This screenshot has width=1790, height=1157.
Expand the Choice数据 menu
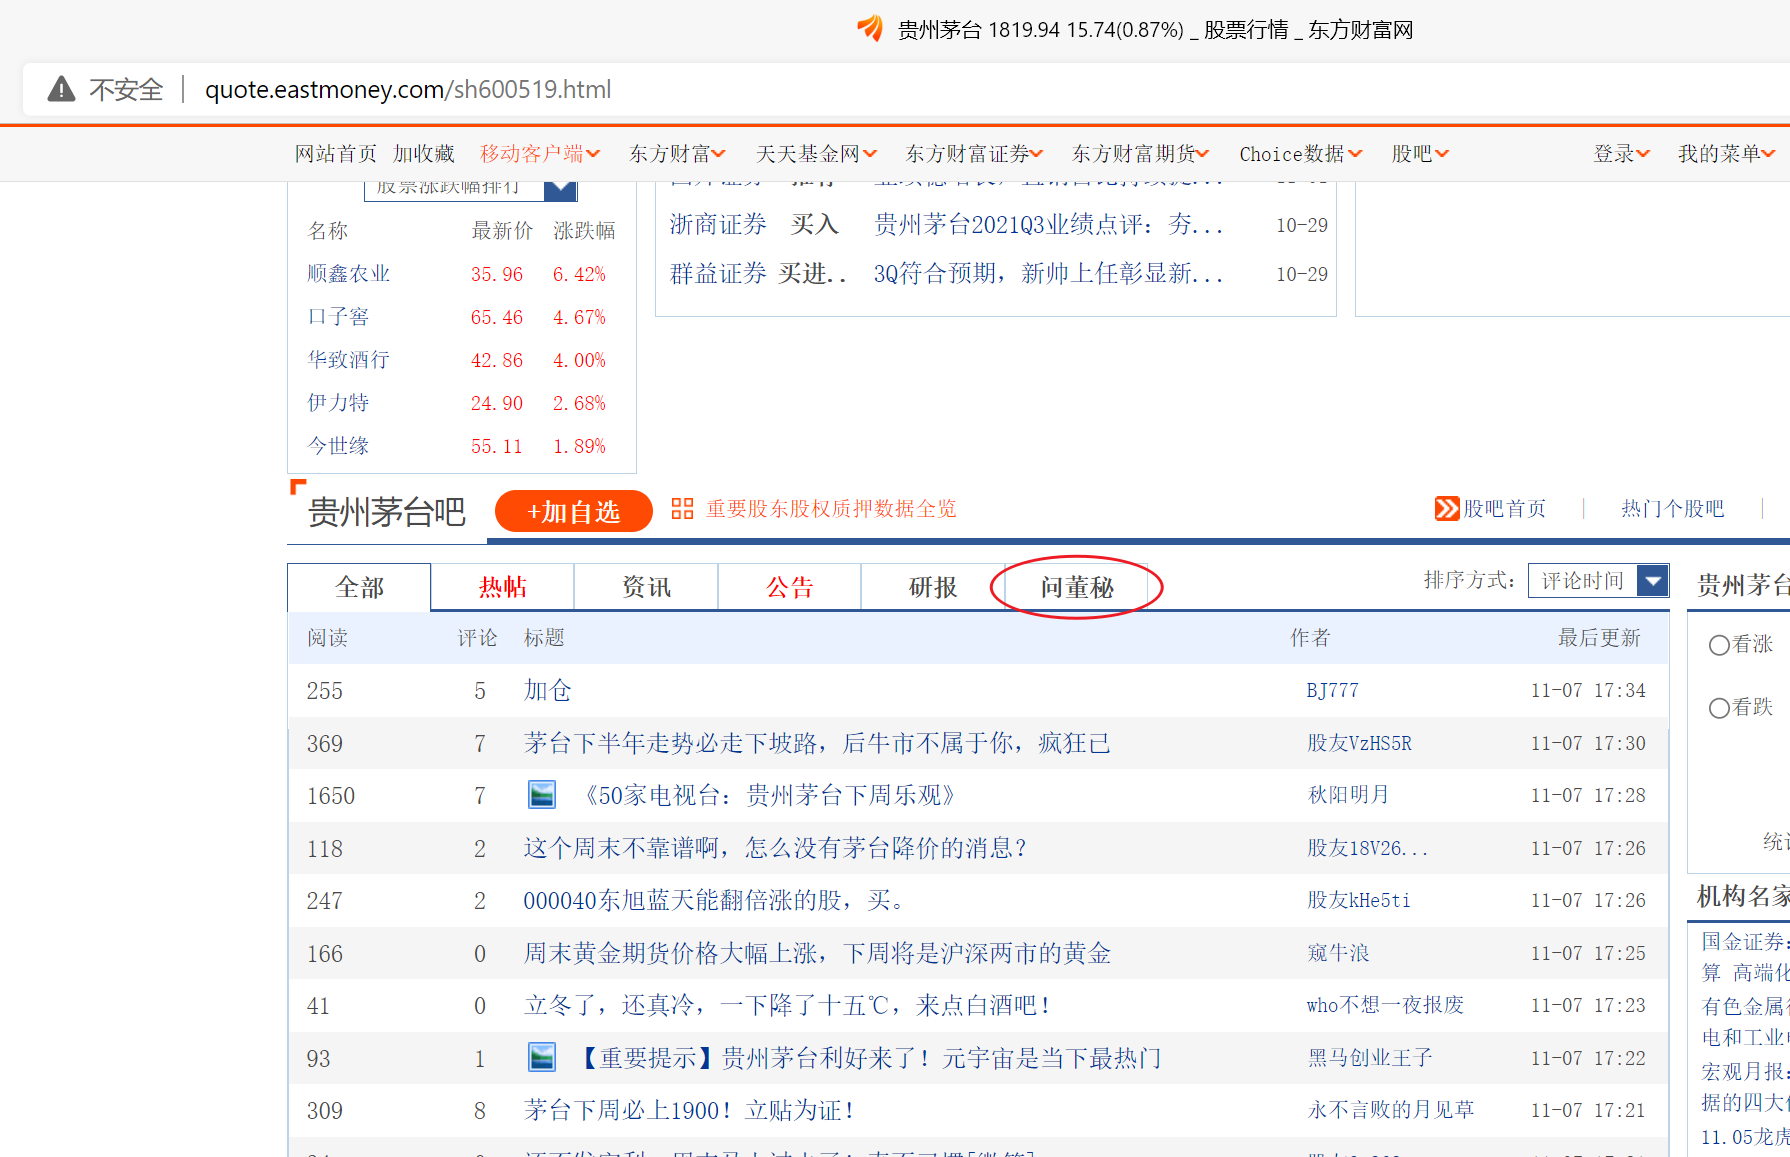click(1301, 154)
